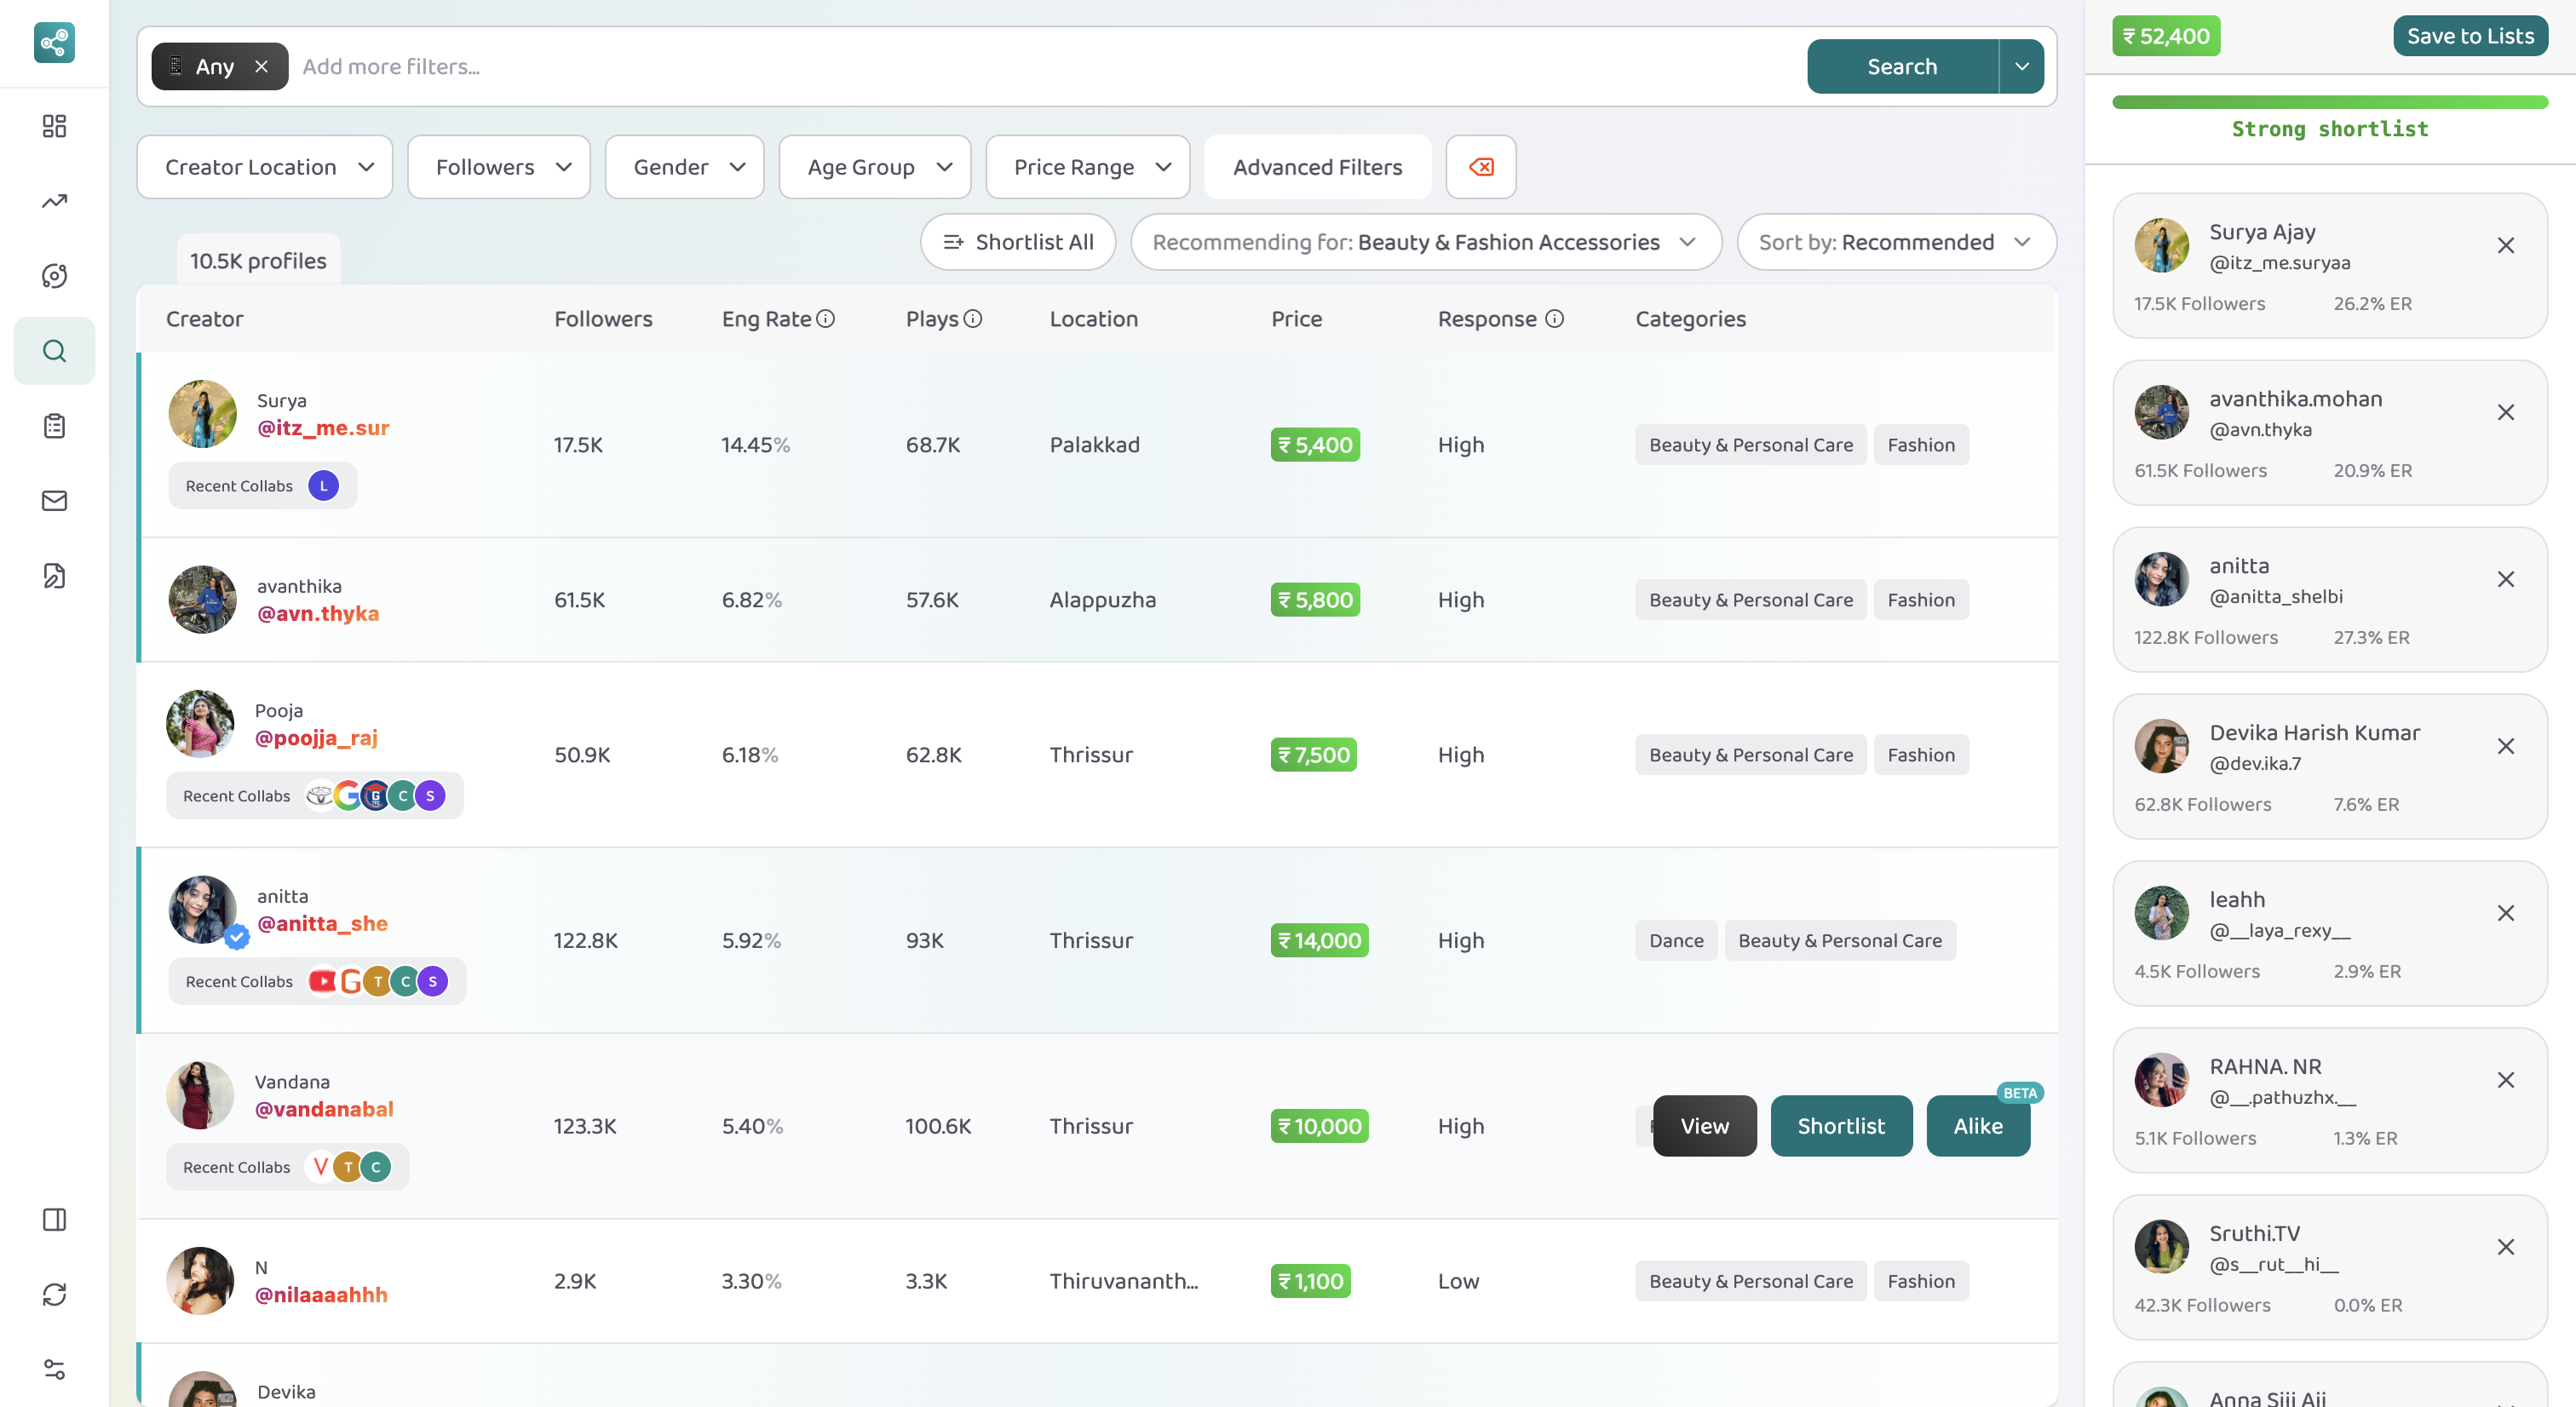2576x1407 pixels.
Task: Remove the Any filter chip
Action: (x=261, y=66)
